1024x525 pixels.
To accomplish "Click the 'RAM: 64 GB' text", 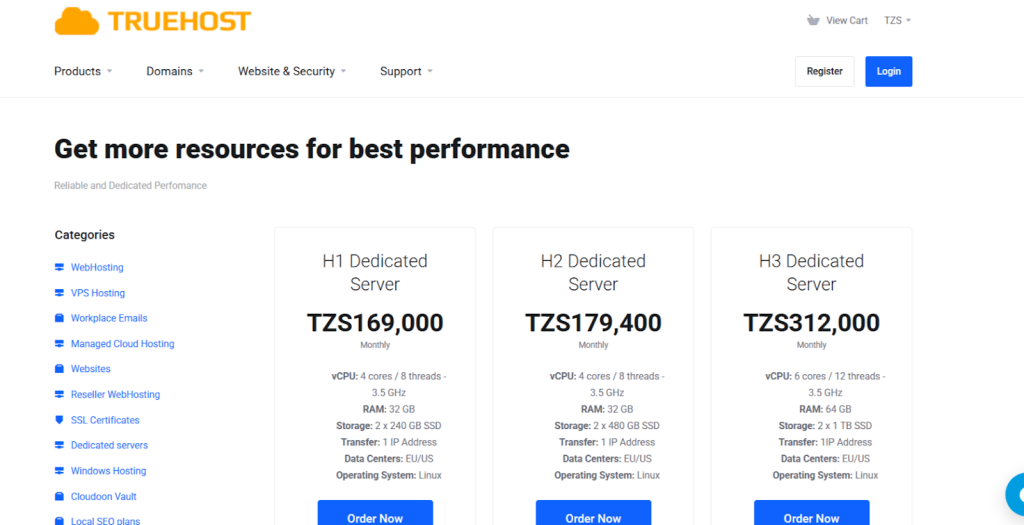I will pyautogui.click(x=825, y=409).
